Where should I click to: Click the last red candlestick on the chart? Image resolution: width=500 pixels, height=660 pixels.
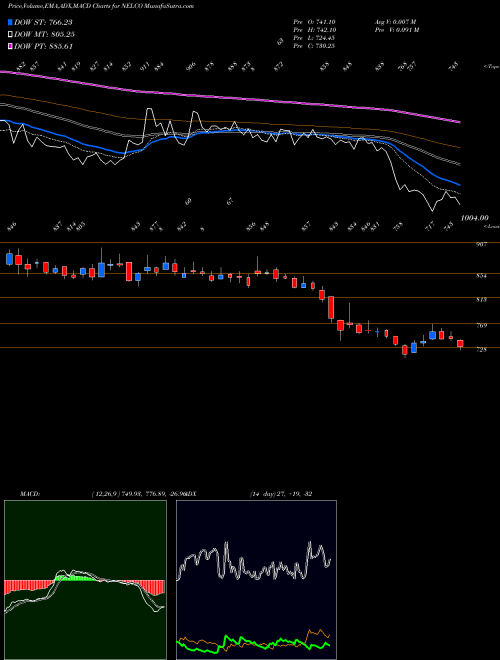click(x=460, y=344)
